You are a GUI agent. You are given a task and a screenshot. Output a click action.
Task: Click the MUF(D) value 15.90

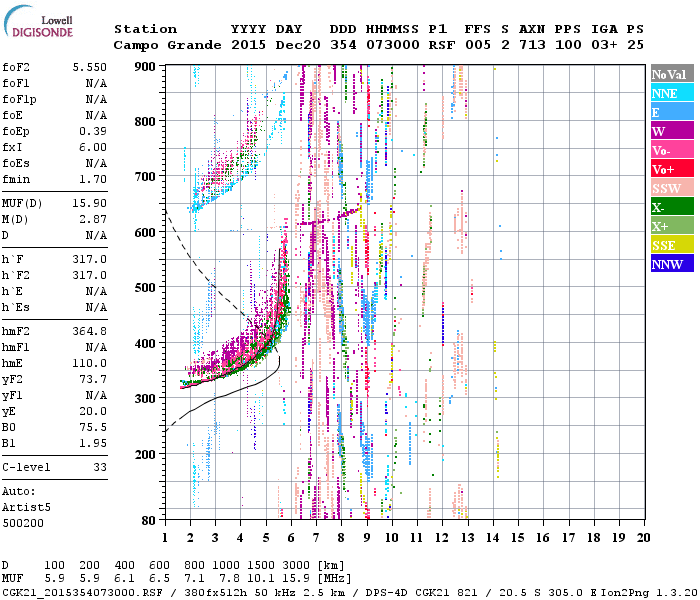coord(90,204)
